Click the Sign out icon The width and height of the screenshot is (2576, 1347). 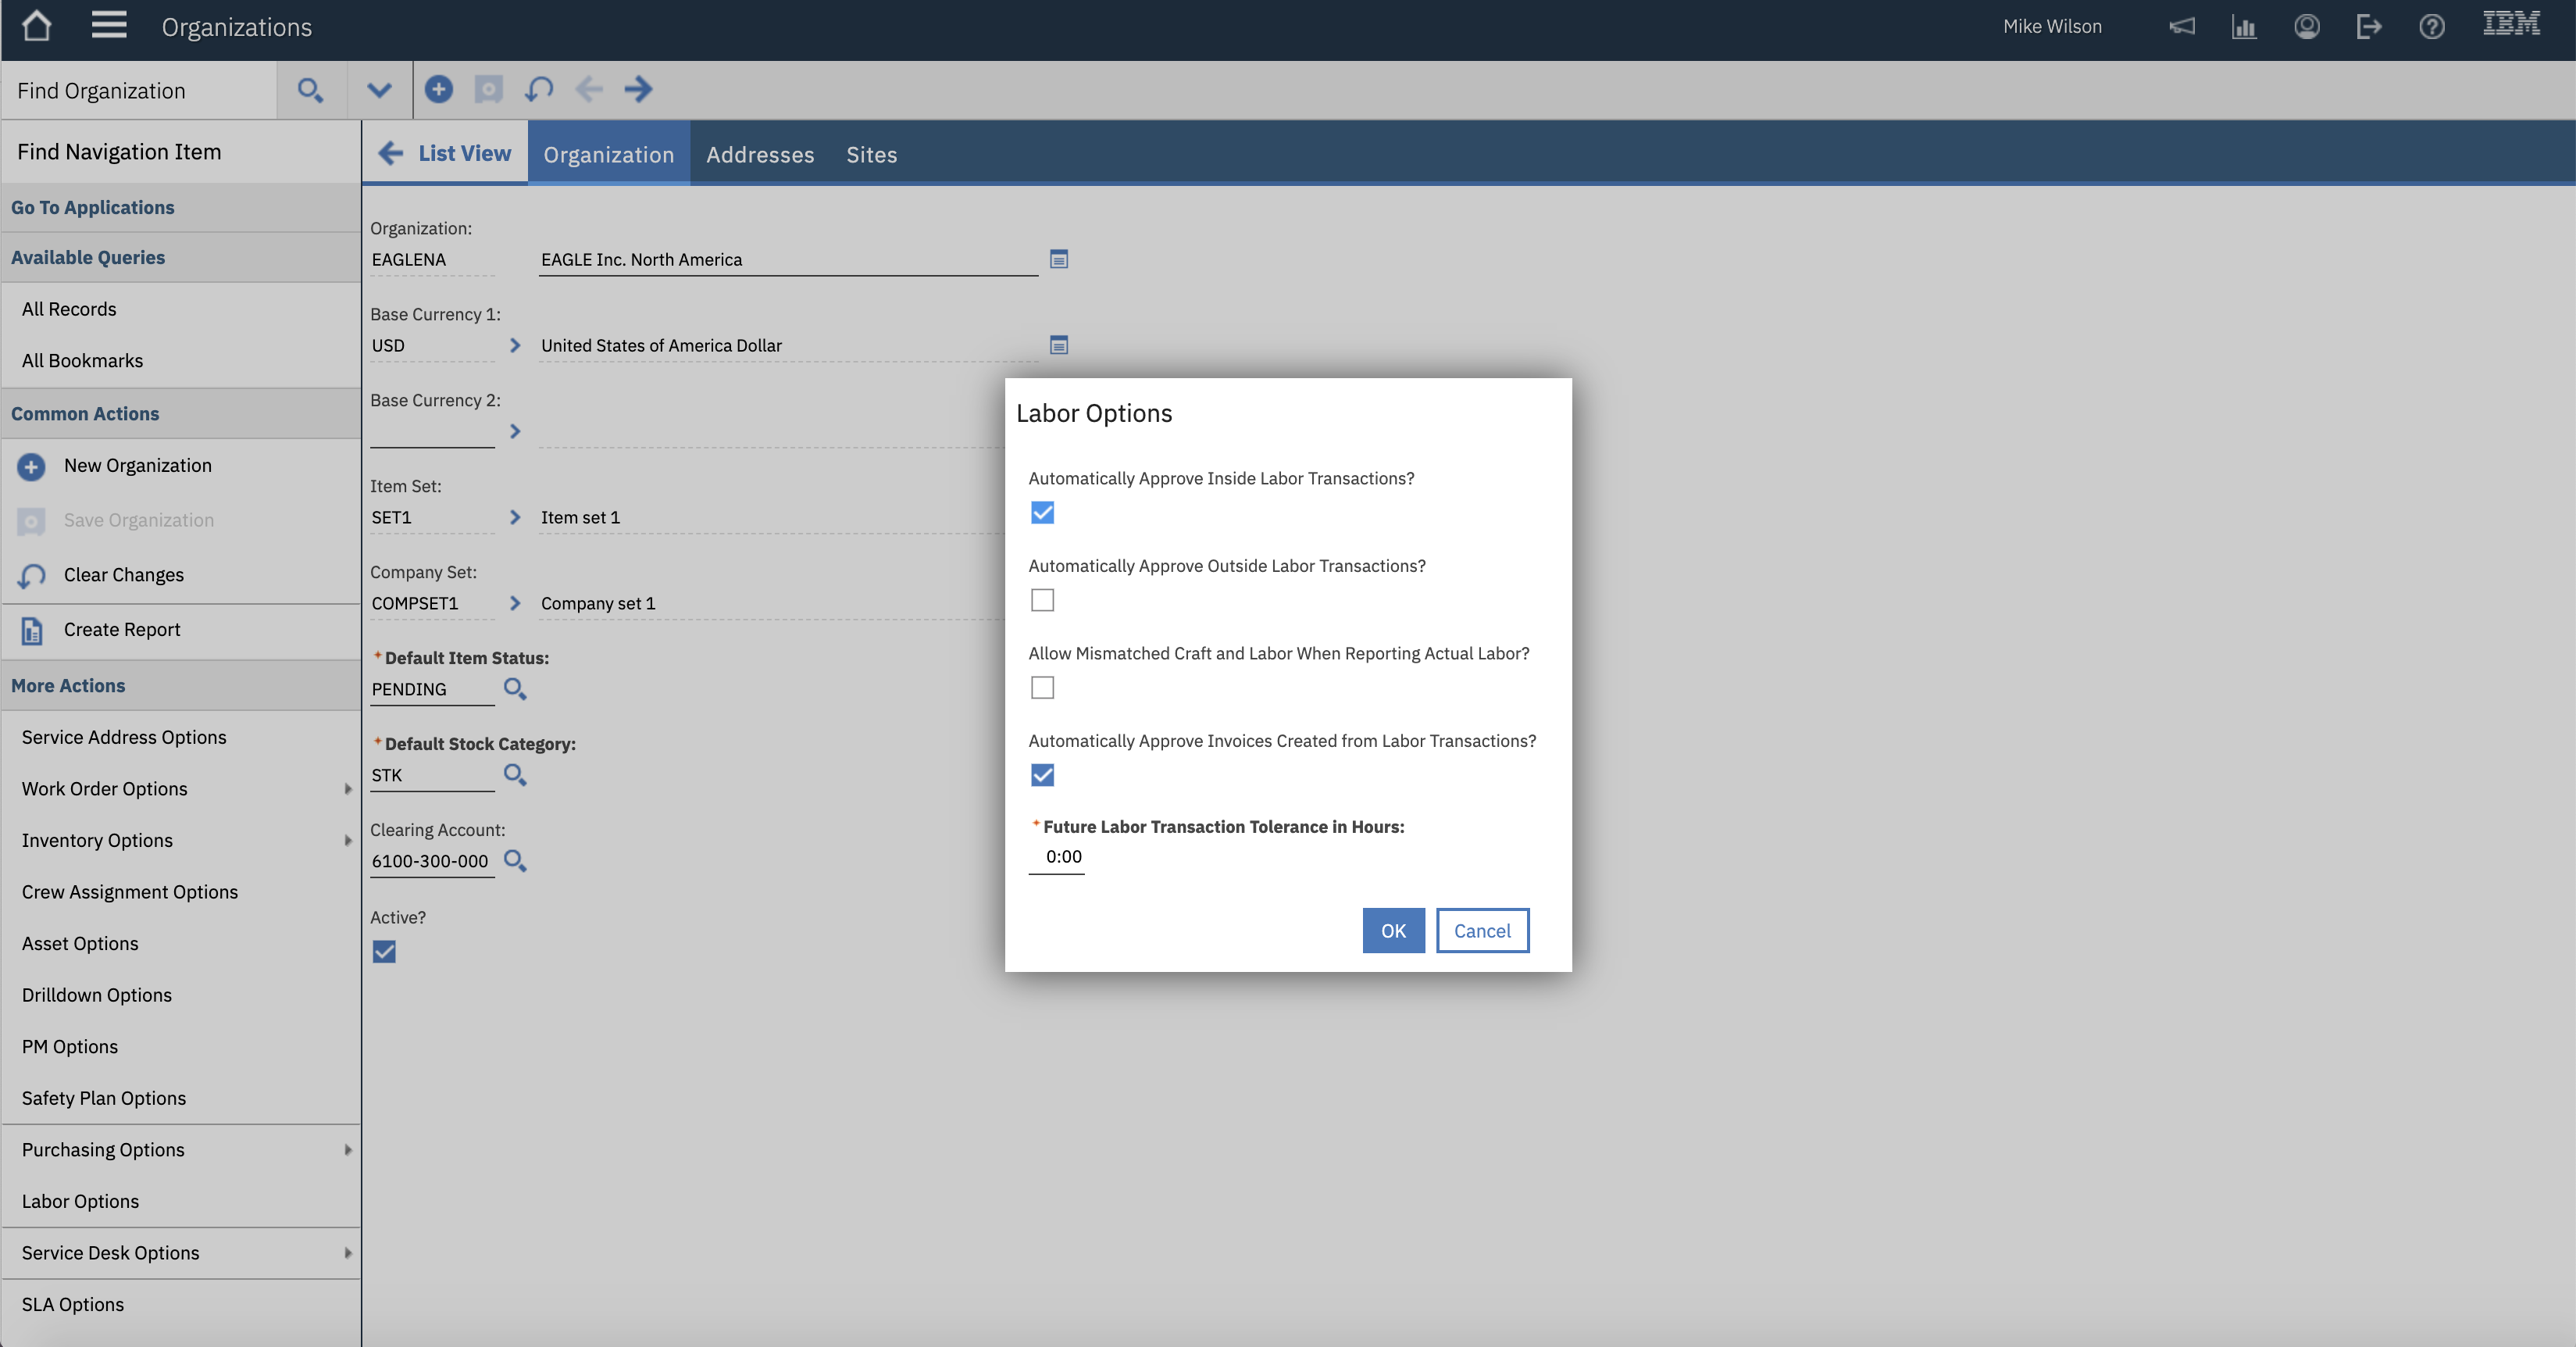[2369, 26]
